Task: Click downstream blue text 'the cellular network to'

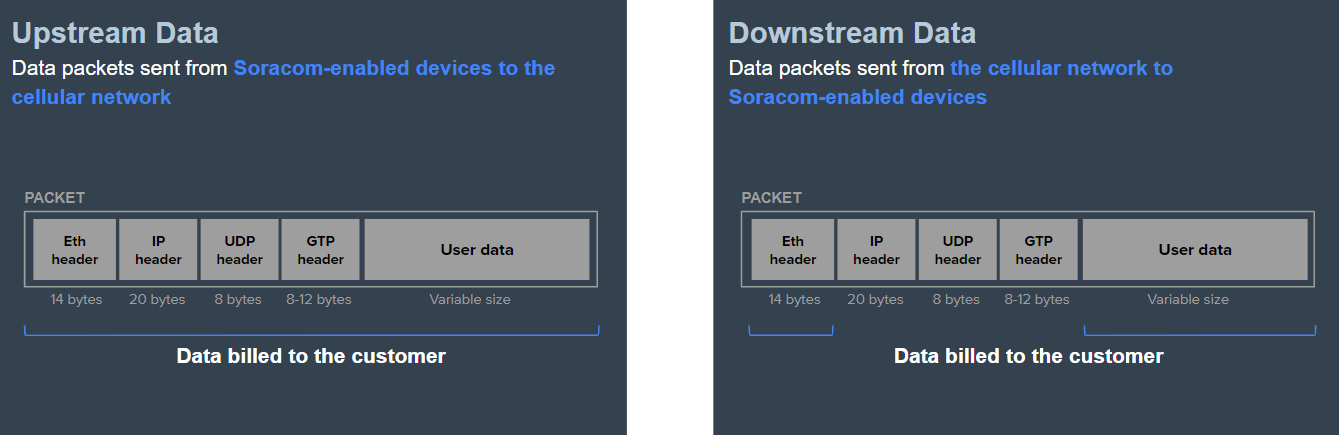Action: coord(1062,68)
